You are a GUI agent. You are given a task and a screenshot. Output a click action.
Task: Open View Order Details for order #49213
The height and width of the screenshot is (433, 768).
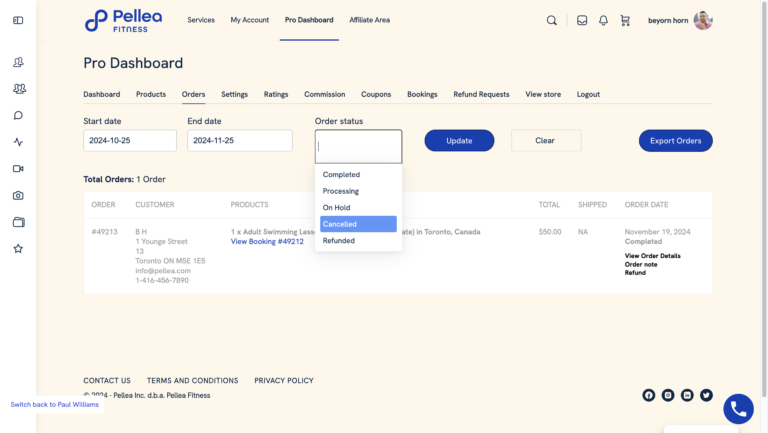click(x=652, y=256)
